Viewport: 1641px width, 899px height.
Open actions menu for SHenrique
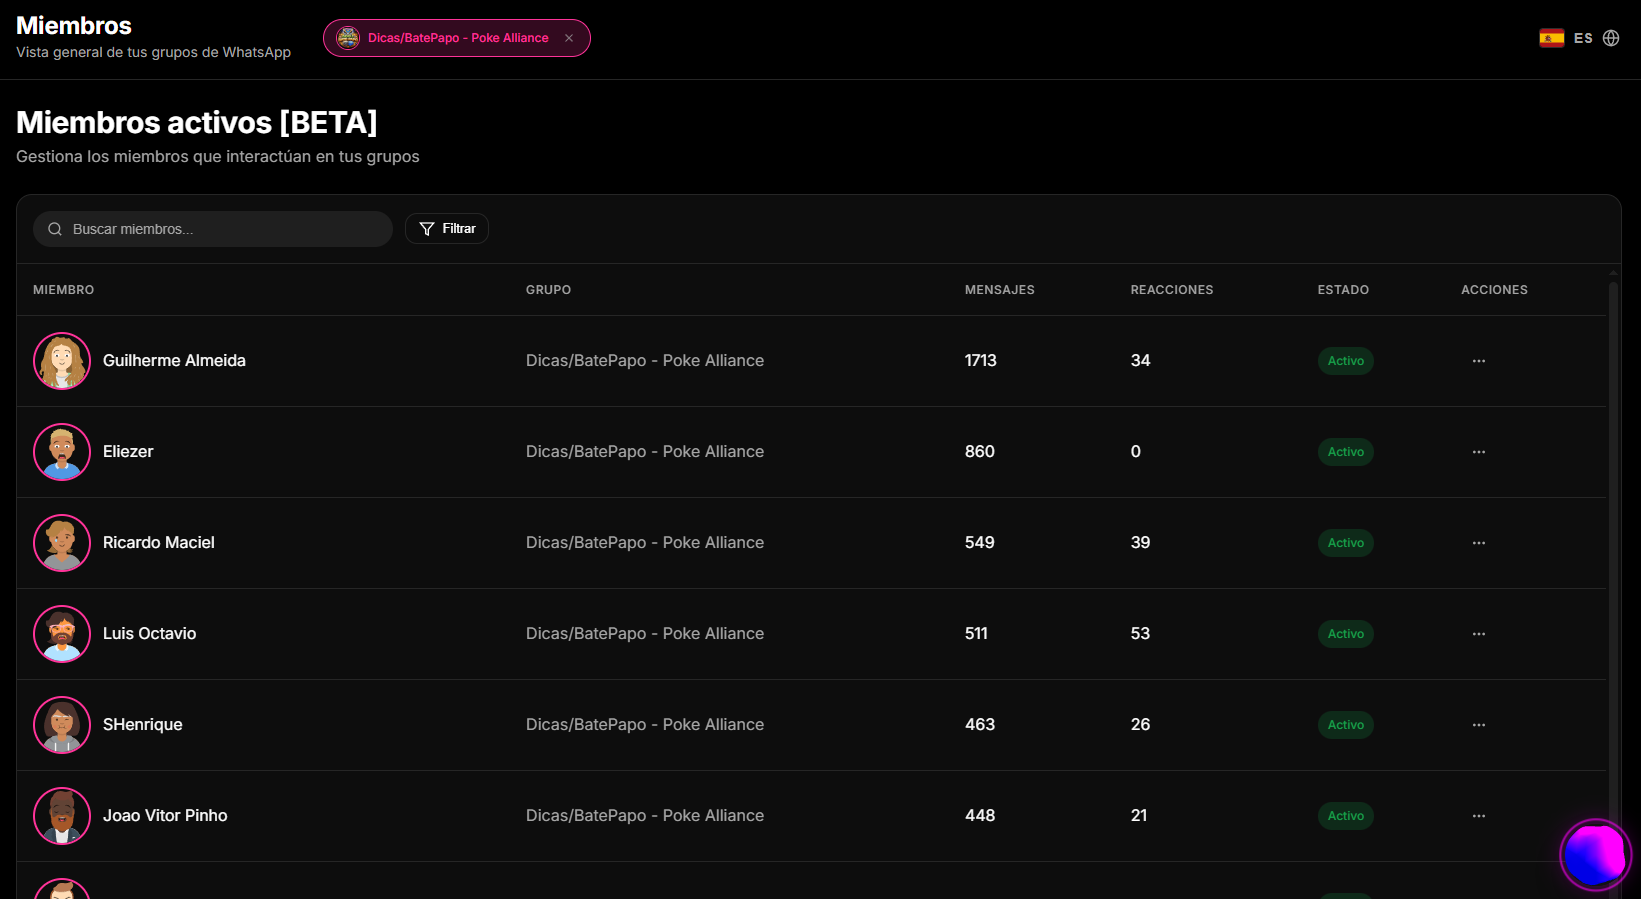[x=1479, y=725]
